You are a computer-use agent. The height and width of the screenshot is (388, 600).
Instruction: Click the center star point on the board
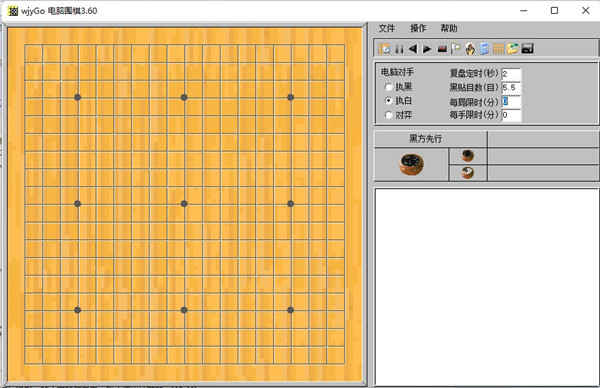(184, 204)
